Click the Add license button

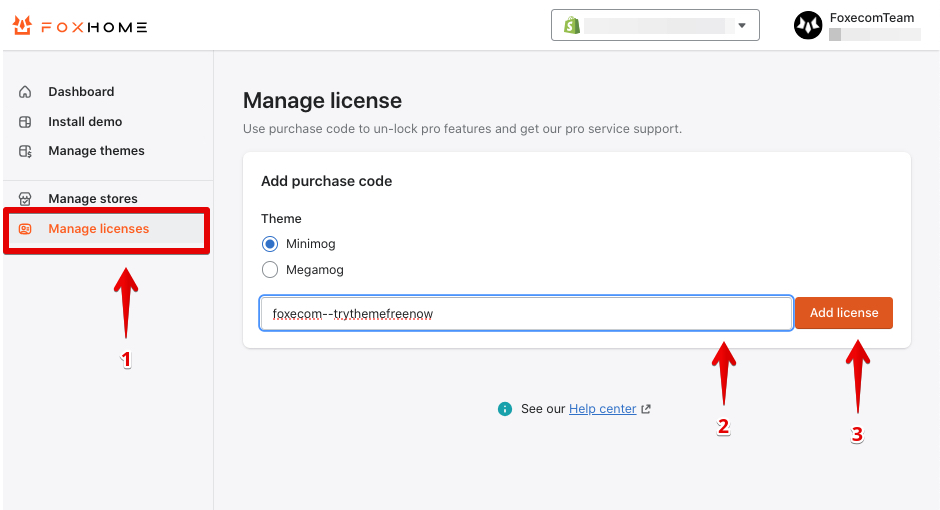click(843, 313)
